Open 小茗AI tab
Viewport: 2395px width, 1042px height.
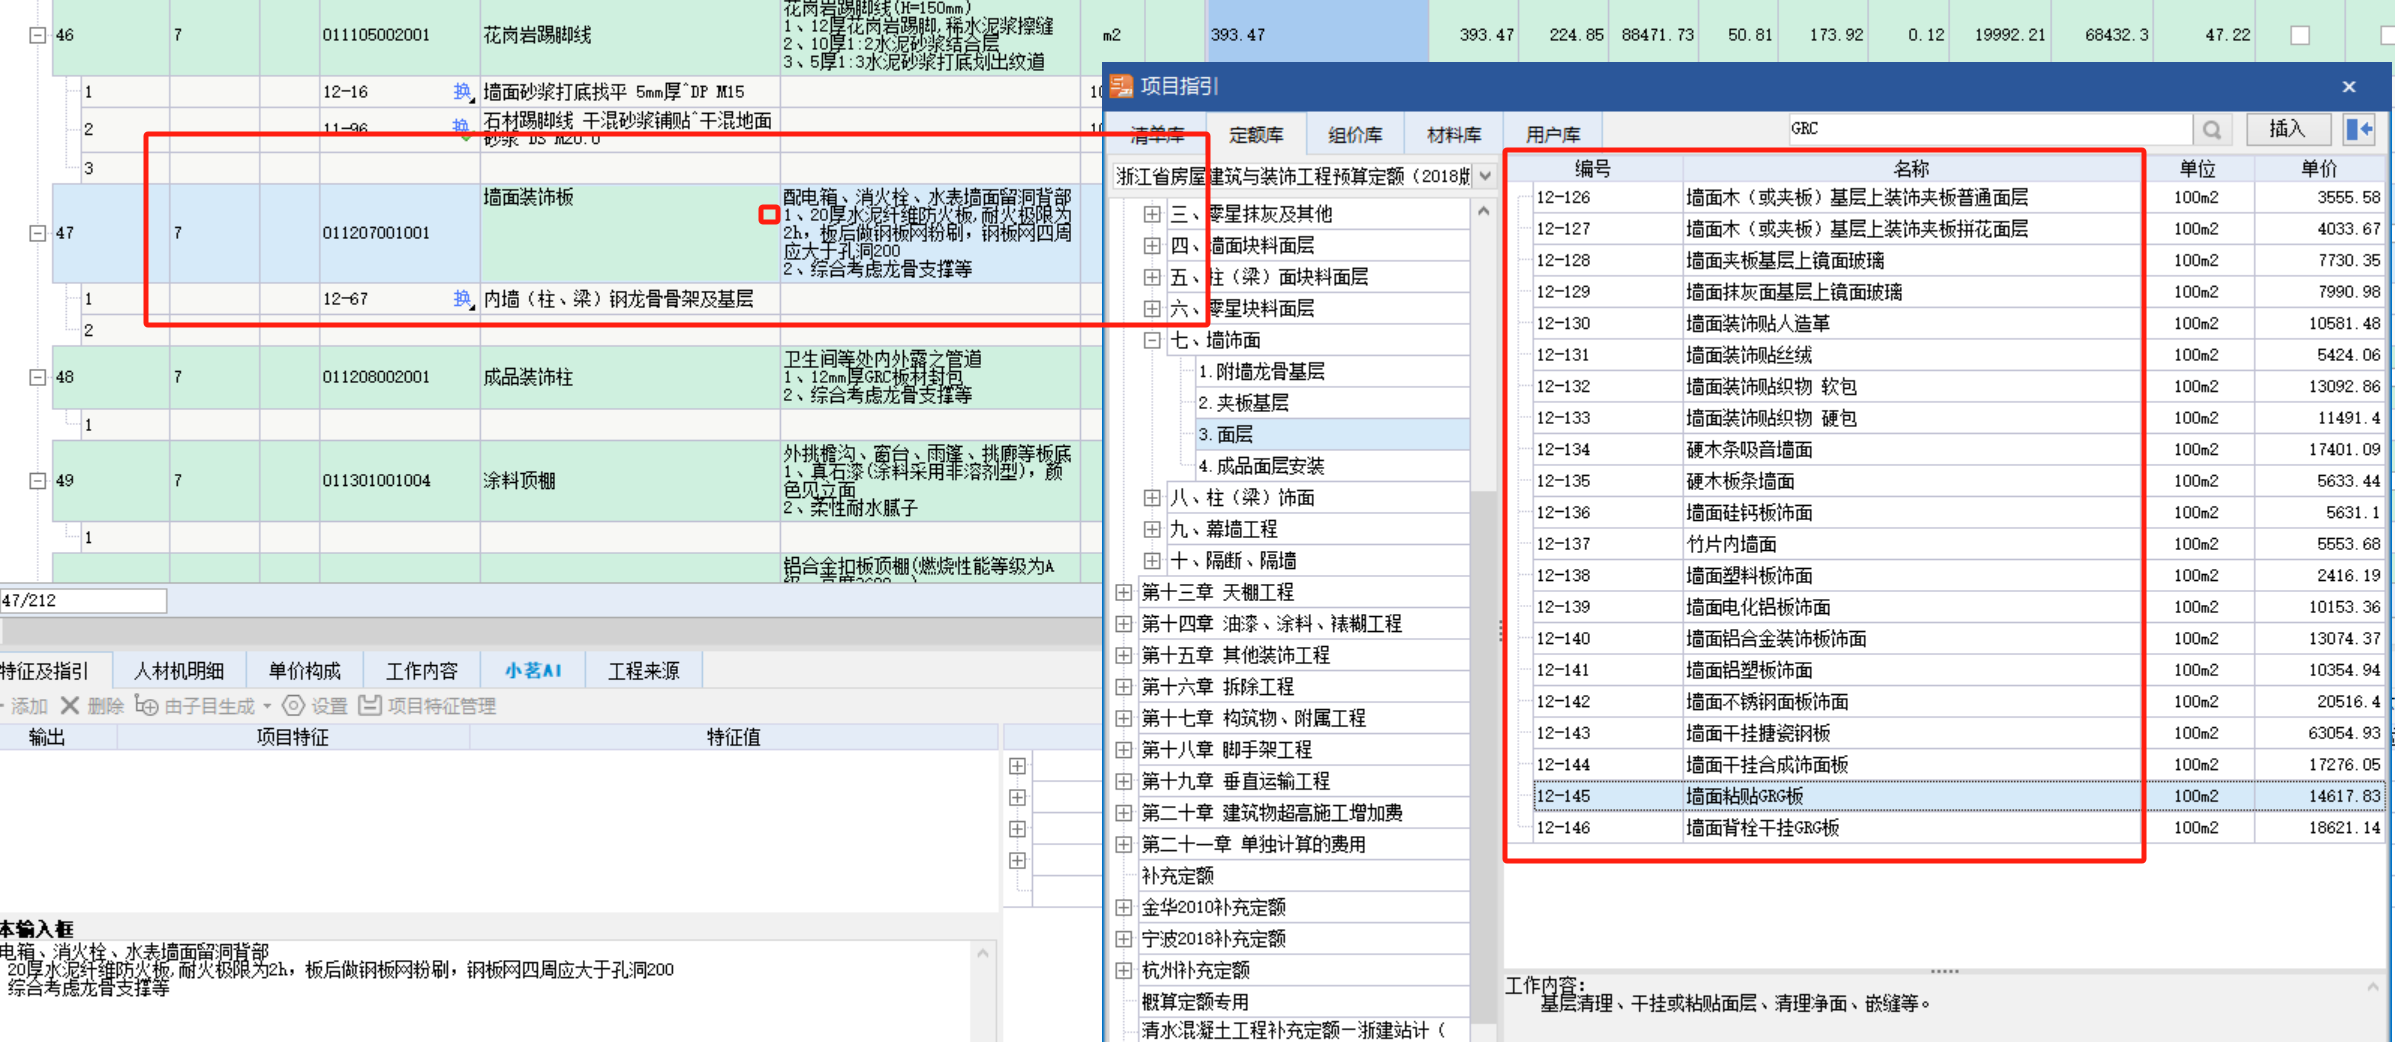pyautogui.click(x=532, y=670)
